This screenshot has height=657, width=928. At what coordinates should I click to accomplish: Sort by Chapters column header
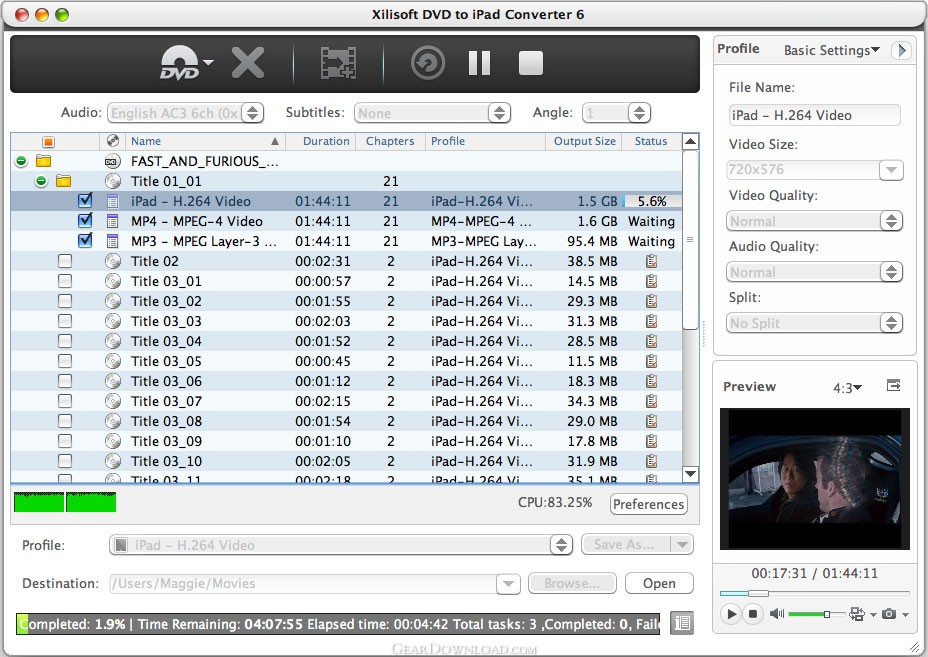pyautogui.click(x=390, y=141)
